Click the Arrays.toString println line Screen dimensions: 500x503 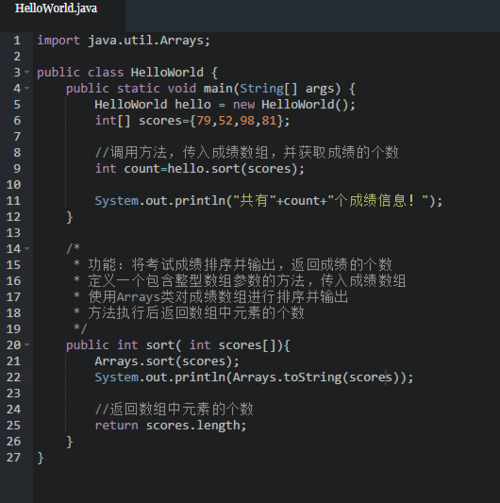(x=254, y=377)
